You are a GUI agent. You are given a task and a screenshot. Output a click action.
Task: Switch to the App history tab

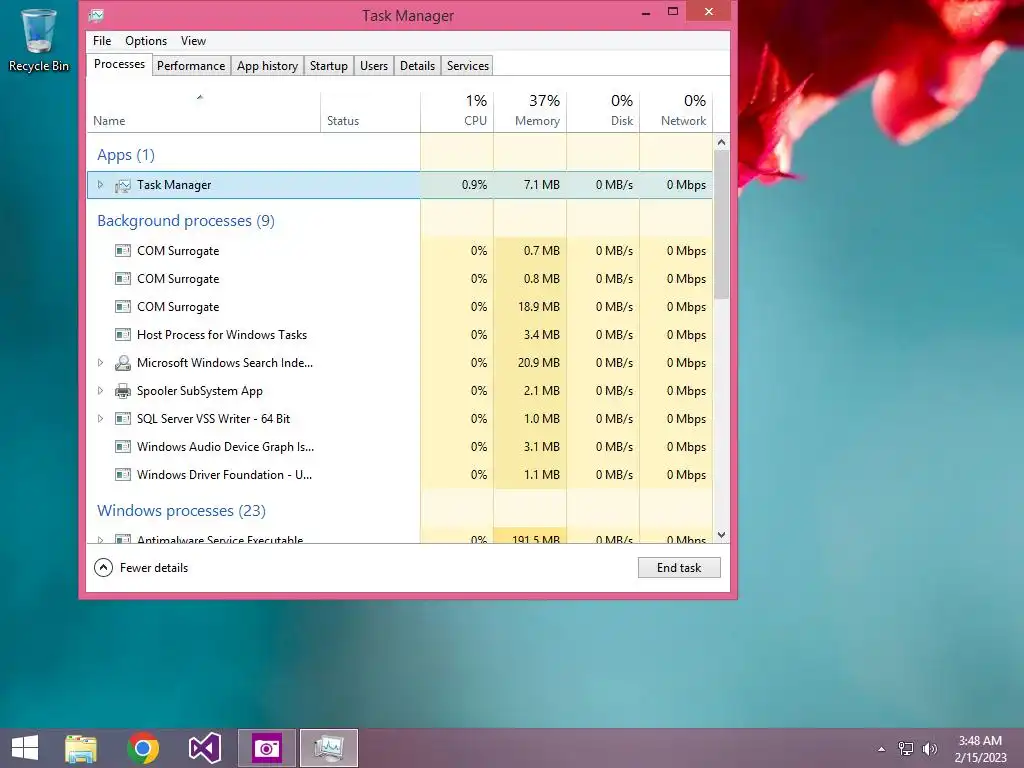point(267,66)
